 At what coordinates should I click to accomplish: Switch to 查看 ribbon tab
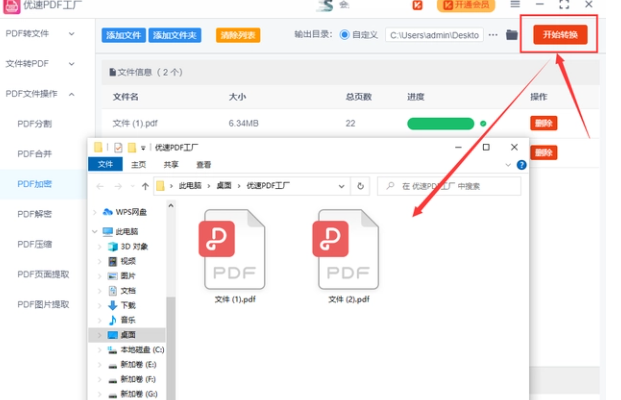tap(204, 164)
